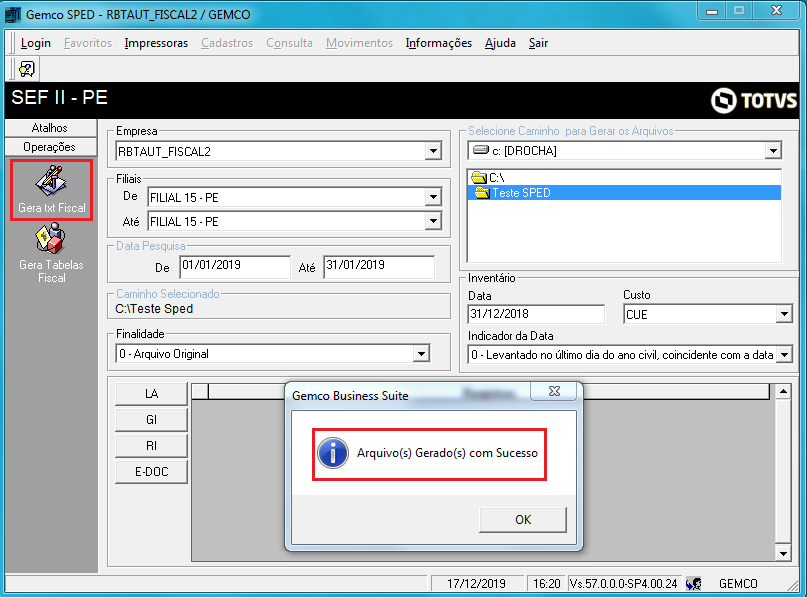The image size is (807, 598).
Task: Click the info icon in the dialog
Action: pos(332,453)
